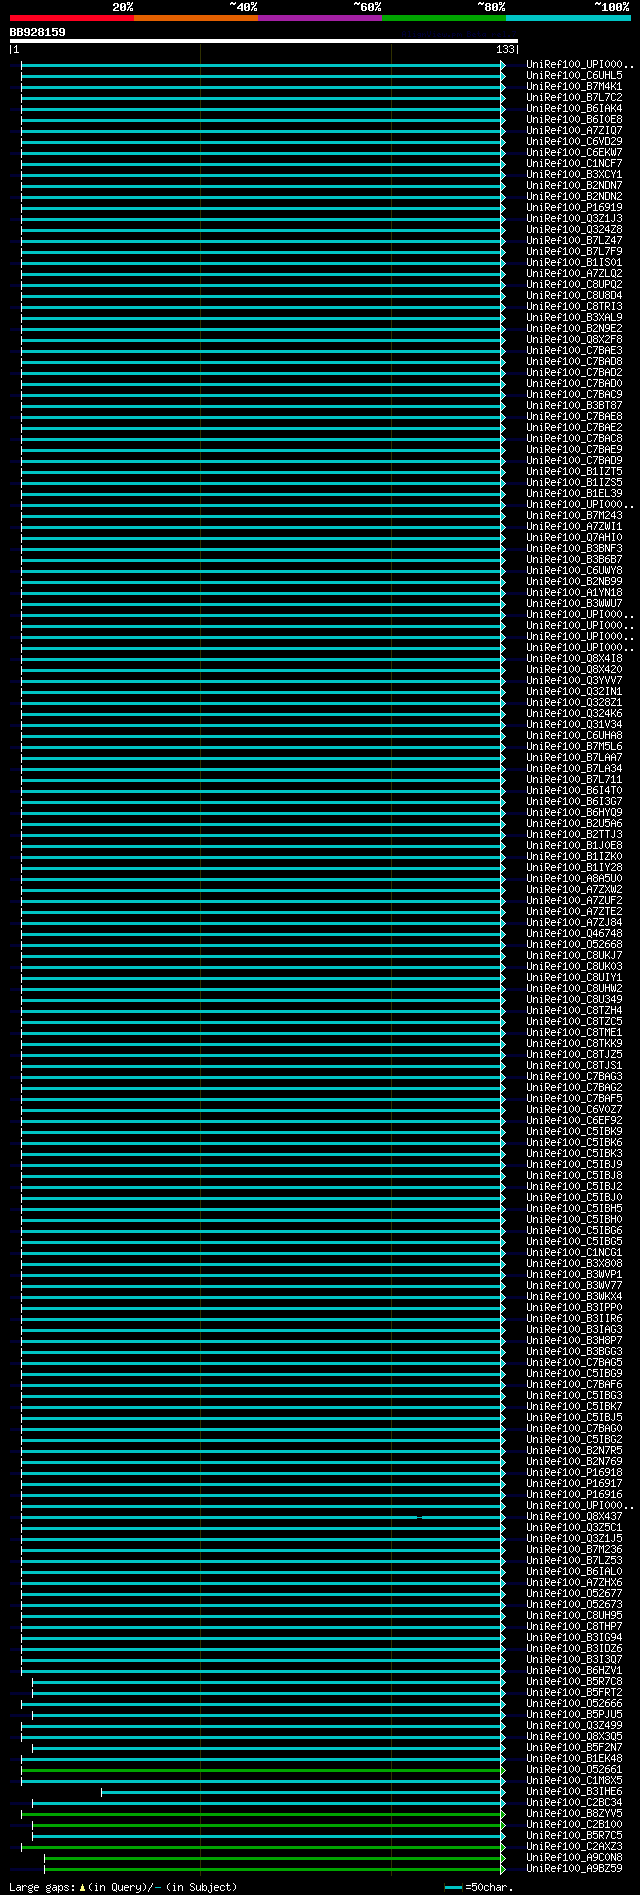The width and height of the screenshot is (640, 1895).
Task: Click subject label UniRef100_A8A5U0
Action: (x=575, y=878)
